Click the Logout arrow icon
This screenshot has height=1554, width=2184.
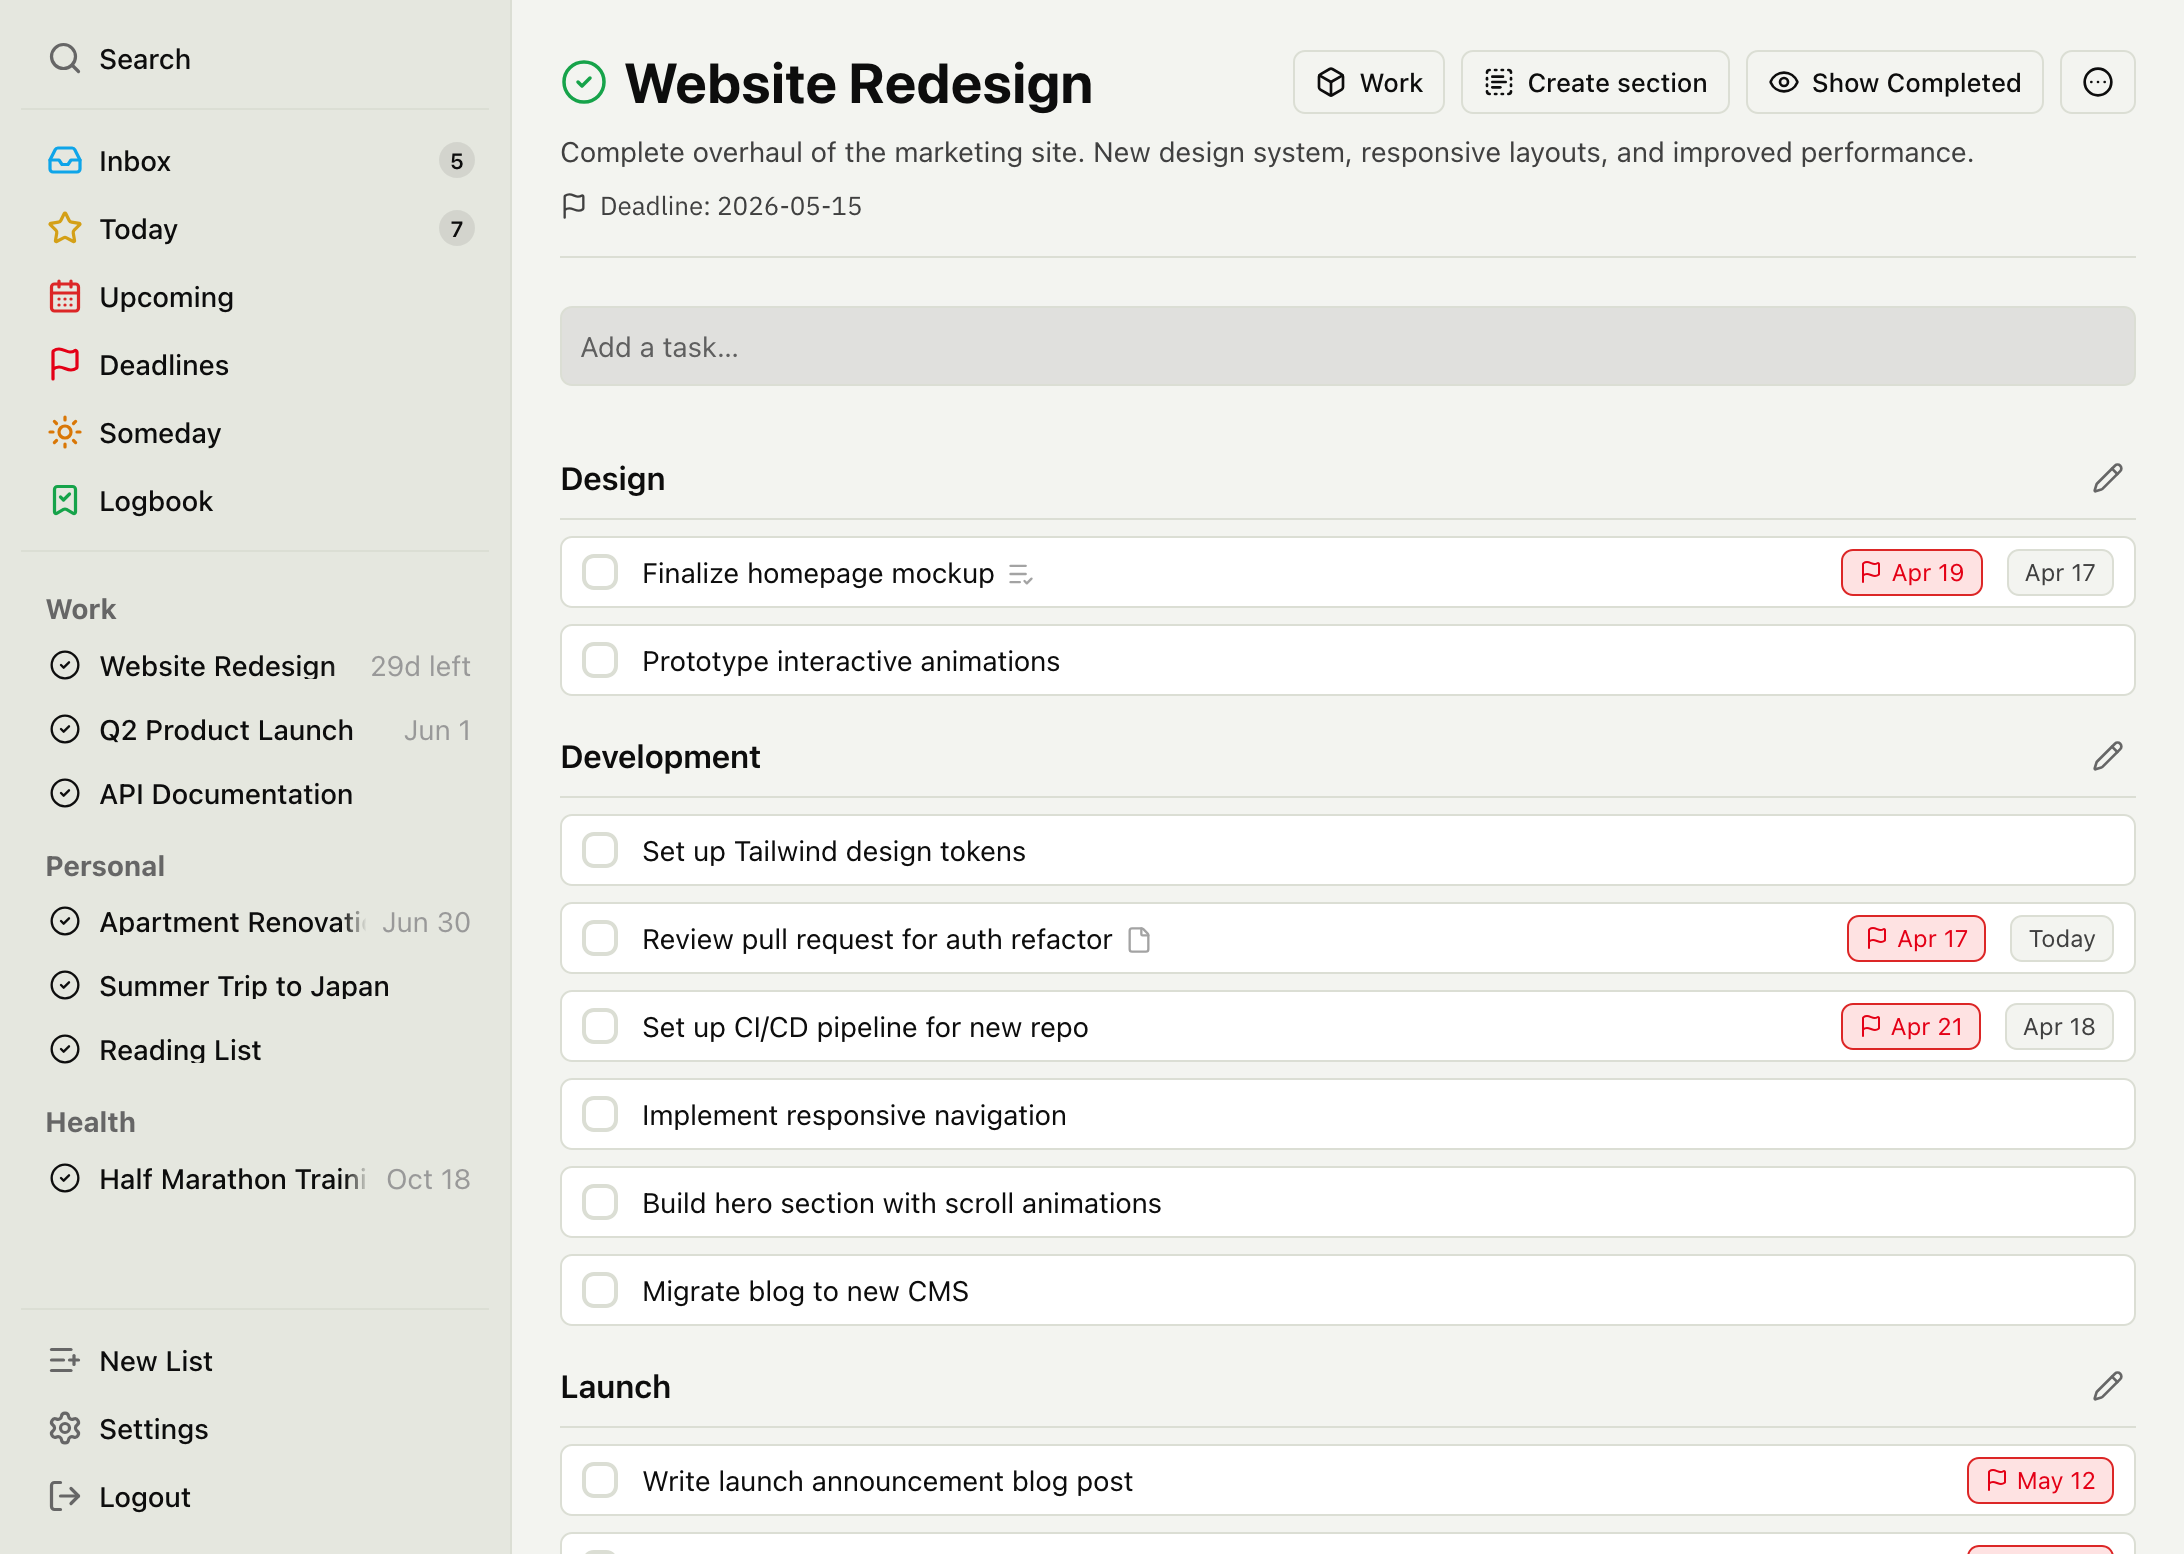pyautogui.click(x=65, y=1497)
